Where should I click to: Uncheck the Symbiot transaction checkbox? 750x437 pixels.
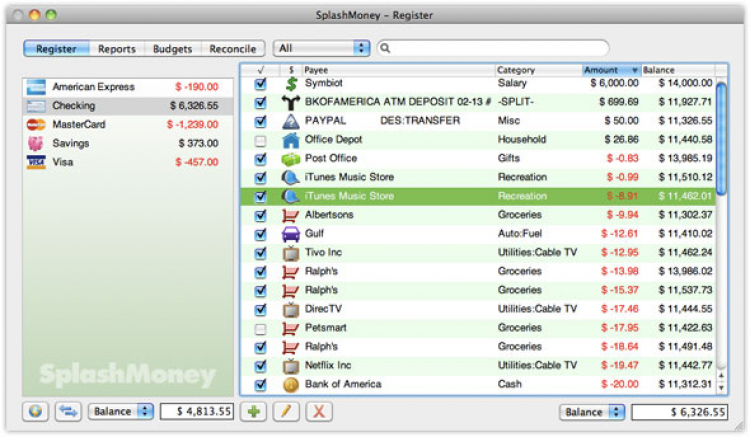[260, 84]
